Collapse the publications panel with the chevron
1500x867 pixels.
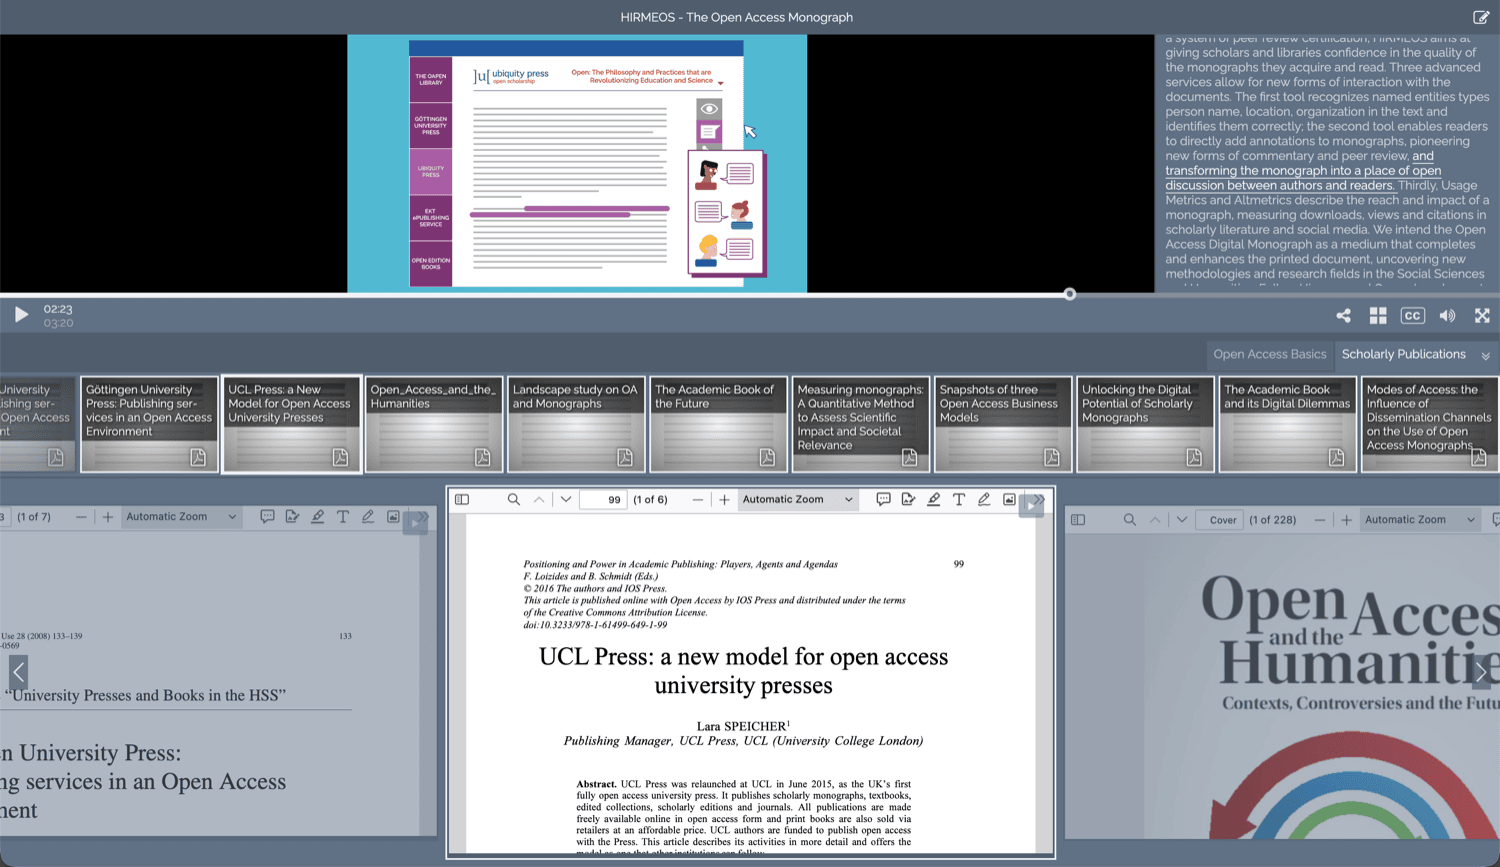[1486, 356]
